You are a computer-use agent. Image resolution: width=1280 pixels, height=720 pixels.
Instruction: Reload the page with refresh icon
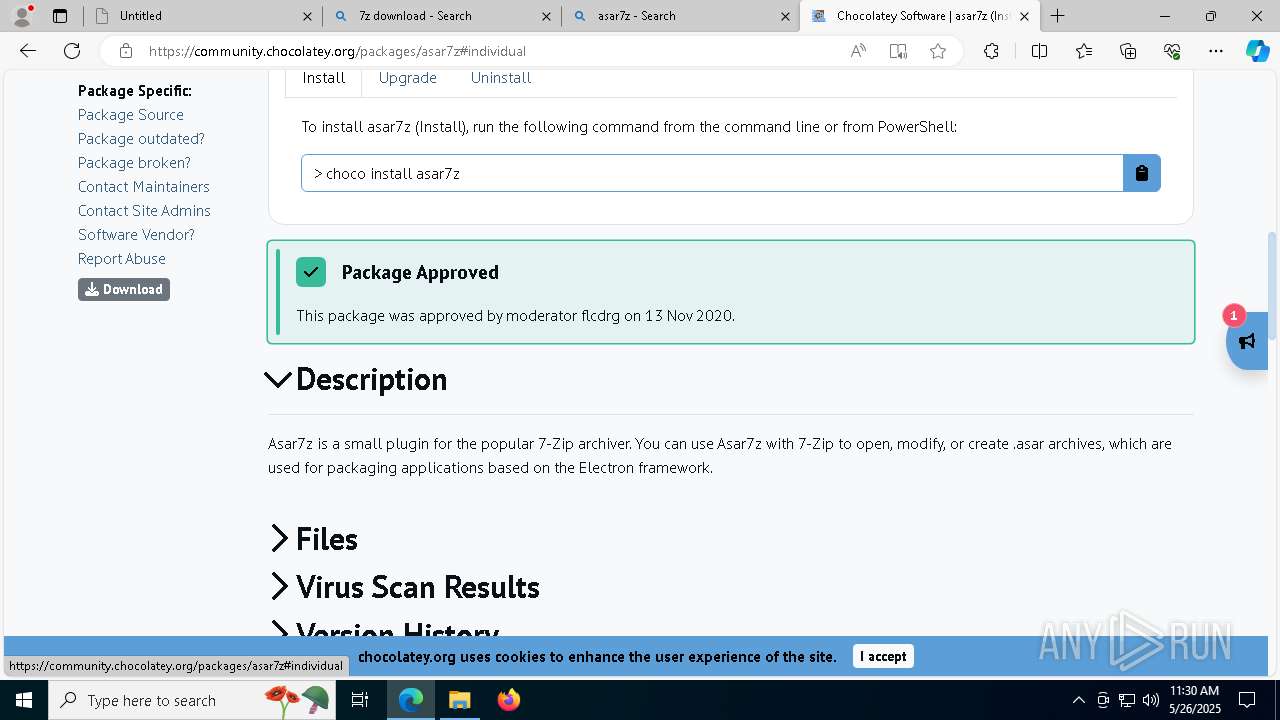tap(72, 51)
